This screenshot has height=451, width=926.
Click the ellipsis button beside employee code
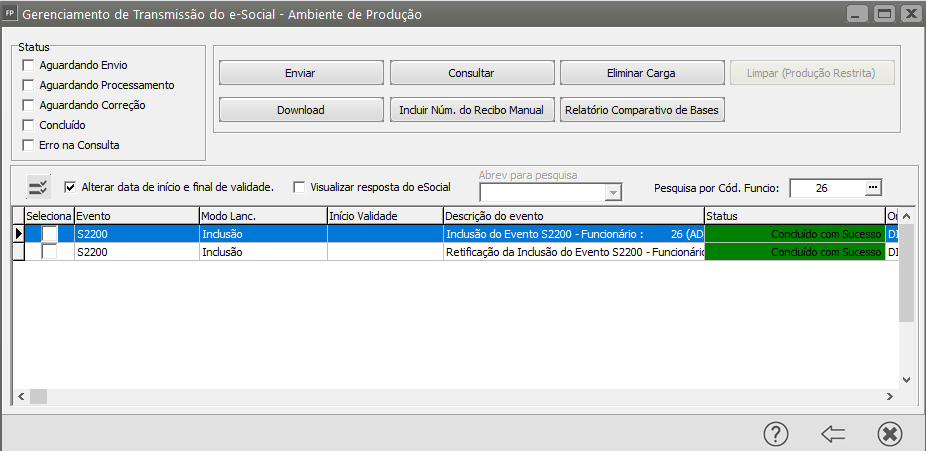(x=872, y=187)
